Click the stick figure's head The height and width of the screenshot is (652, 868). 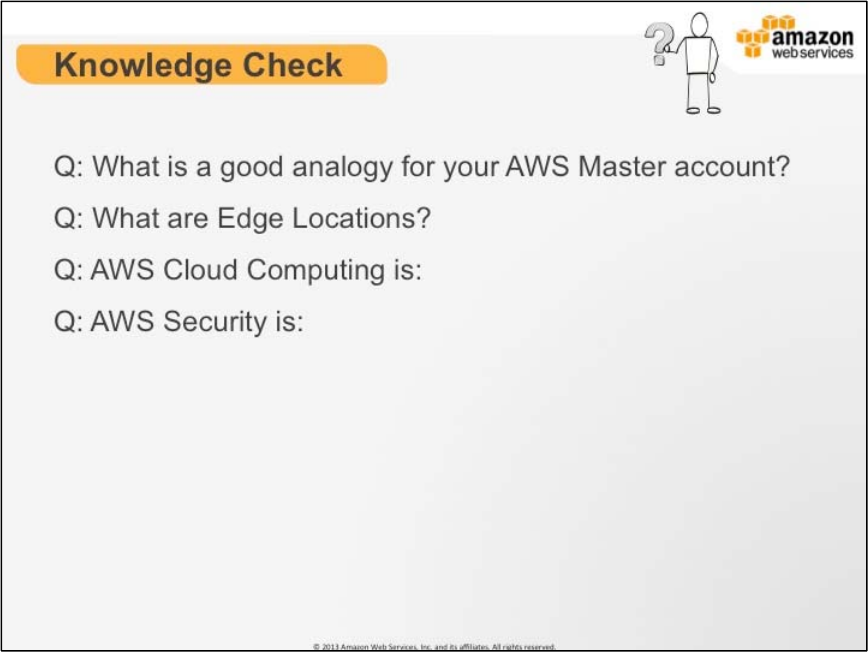pos(700,25)
